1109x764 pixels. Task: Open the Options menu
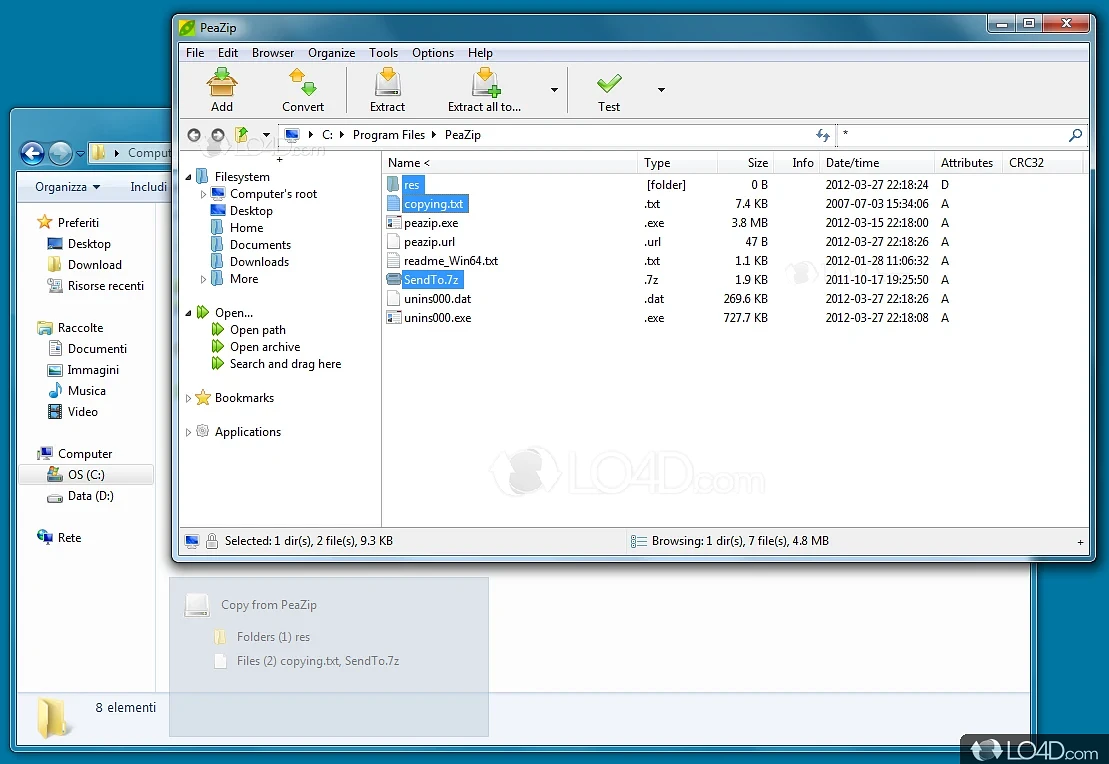pyautogui.click(x=433, y=53)
